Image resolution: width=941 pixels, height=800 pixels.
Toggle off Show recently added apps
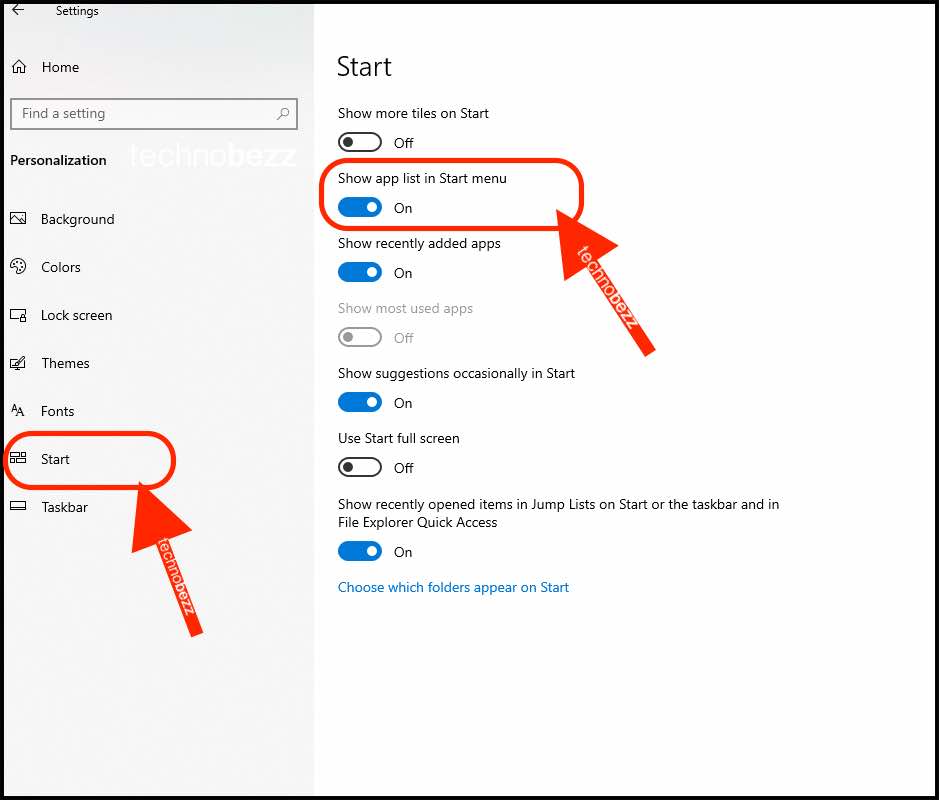[359, 272]
